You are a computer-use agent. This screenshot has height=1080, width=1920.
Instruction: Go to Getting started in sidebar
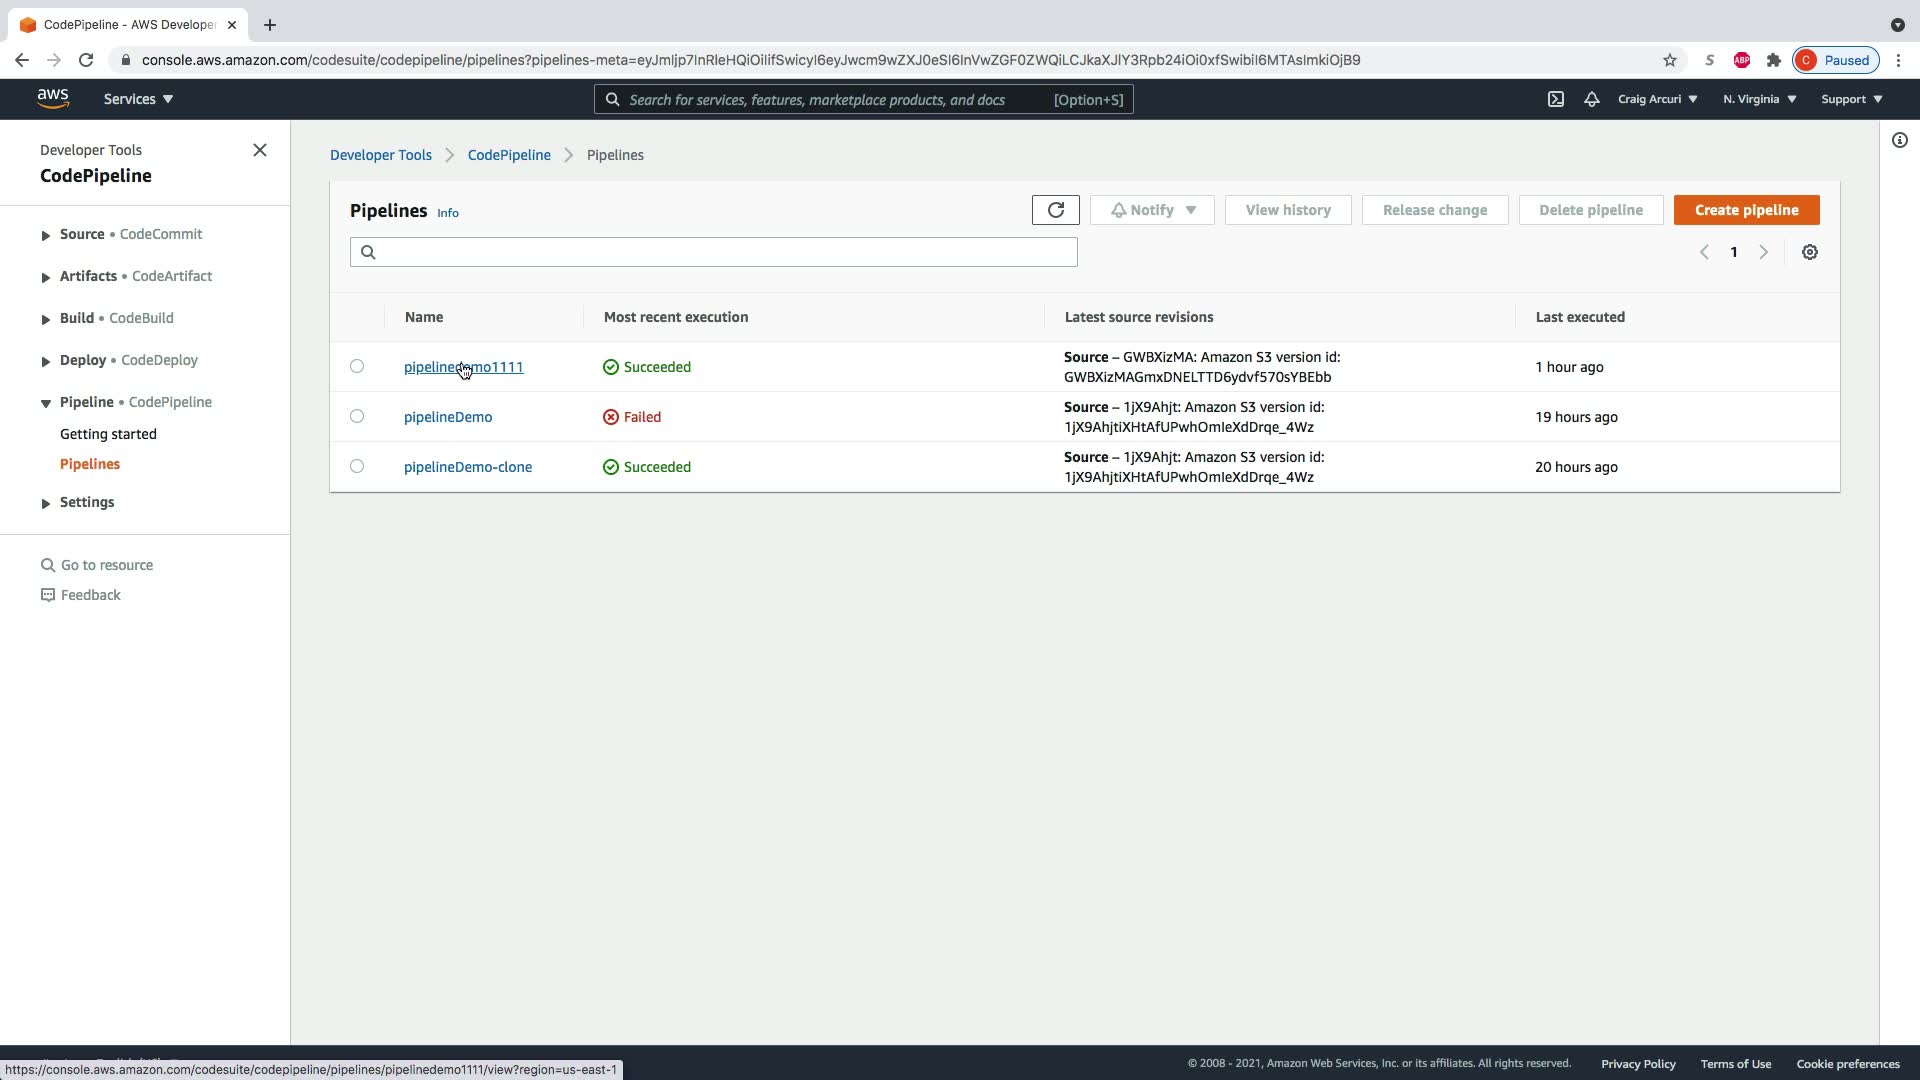(x=108, y=434)
